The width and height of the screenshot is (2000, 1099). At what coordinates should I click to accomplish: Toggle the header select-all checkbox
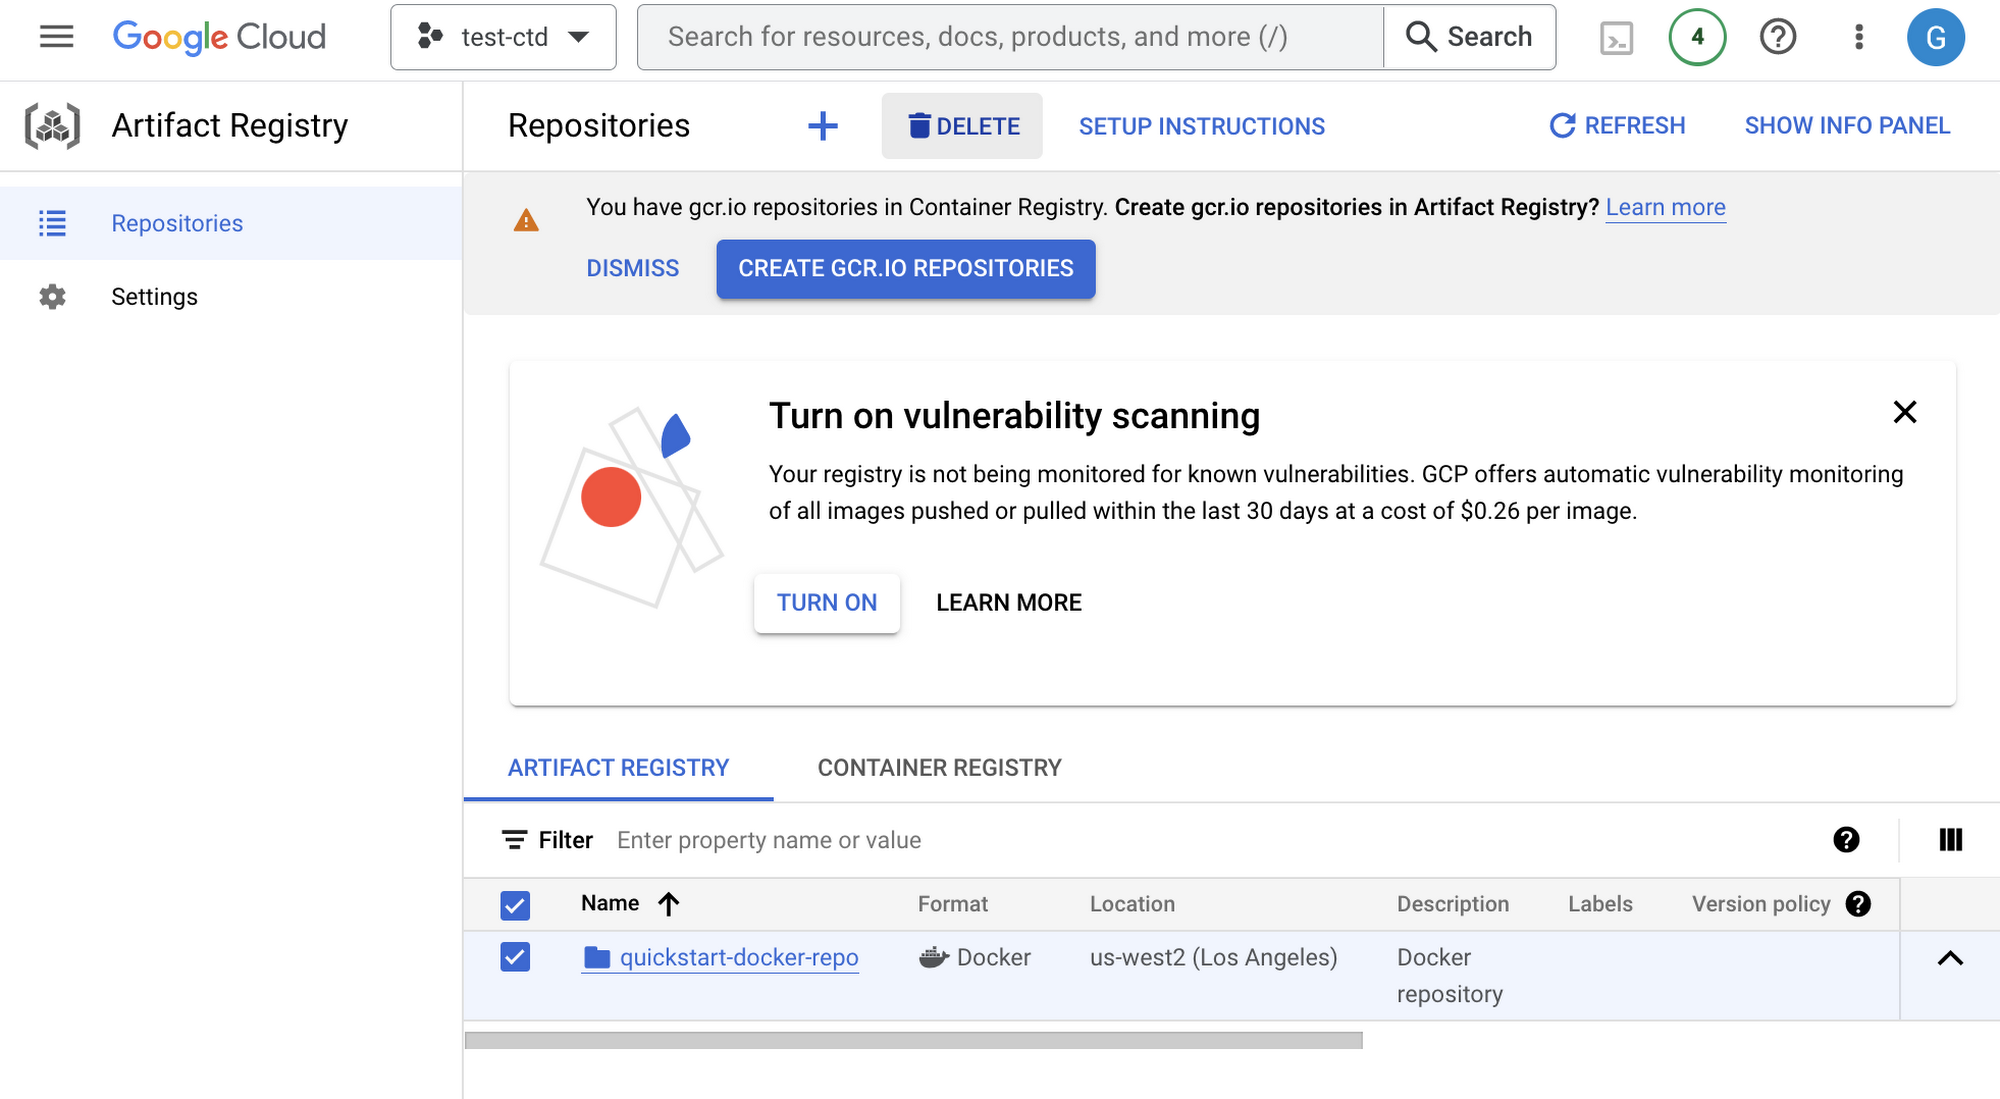514,903
